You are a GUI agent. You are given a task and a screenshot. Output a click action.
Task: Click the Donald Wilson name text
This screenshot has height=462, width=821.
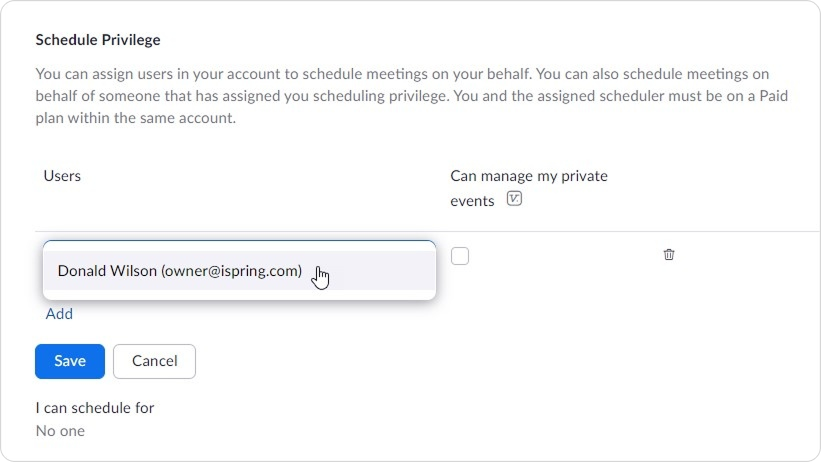click(x=107, y=271)
